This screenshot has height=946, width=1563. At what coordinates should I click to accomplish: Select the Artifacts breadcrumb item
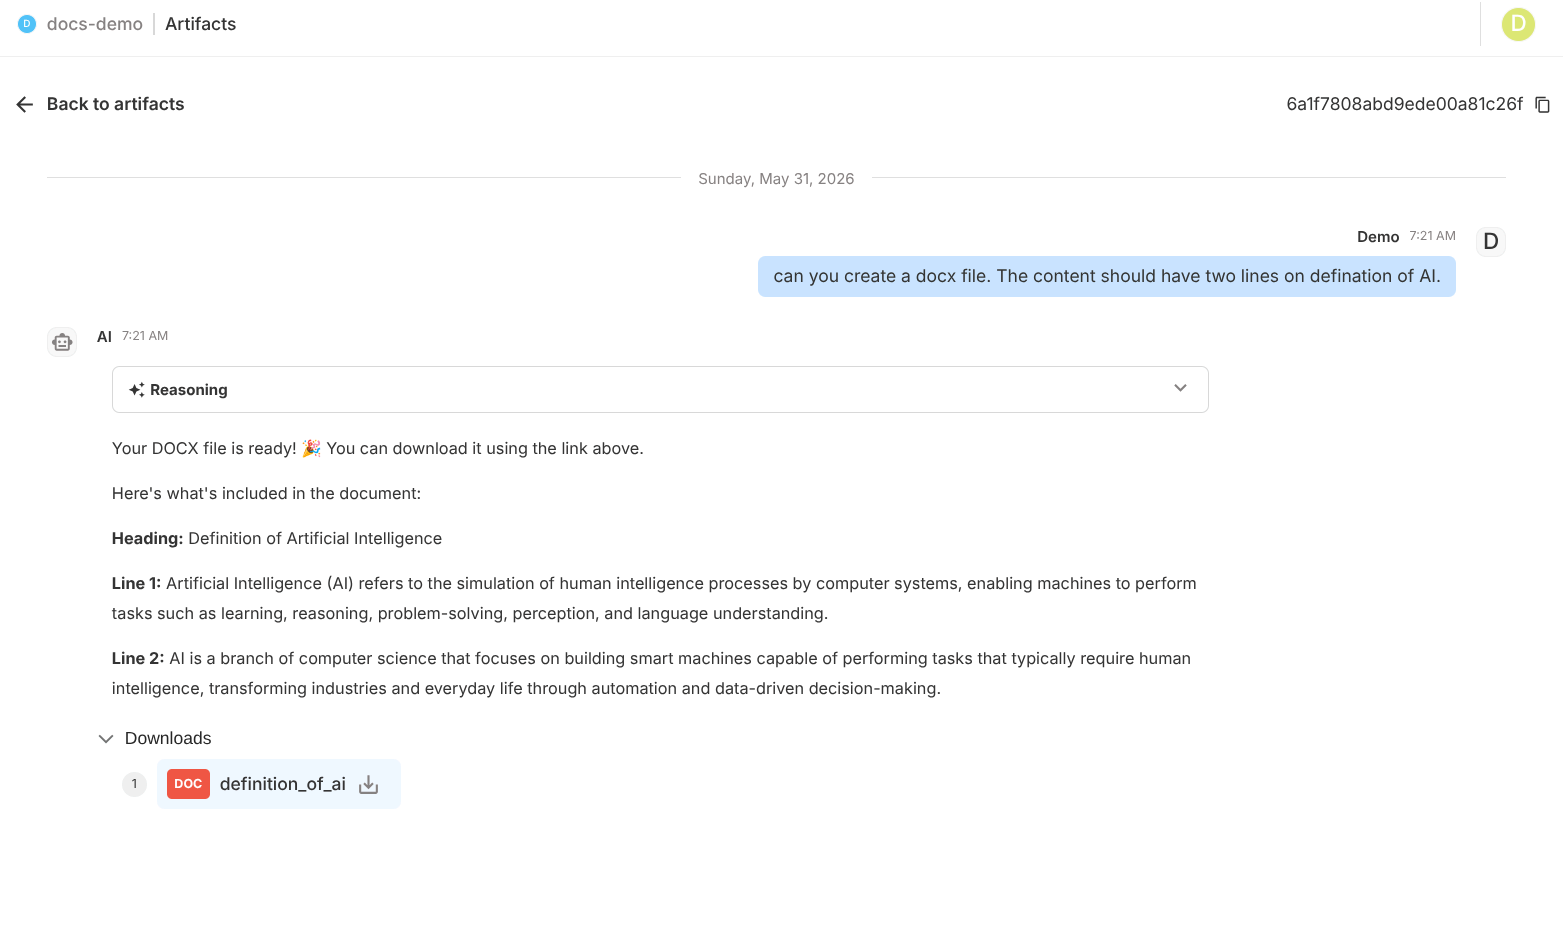pyautogui.click(x=201, y=24)
